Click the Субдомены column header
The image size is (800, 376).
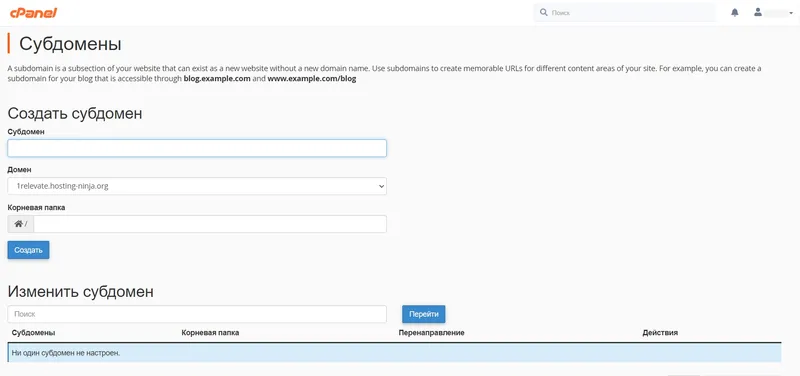coord(33,333)
